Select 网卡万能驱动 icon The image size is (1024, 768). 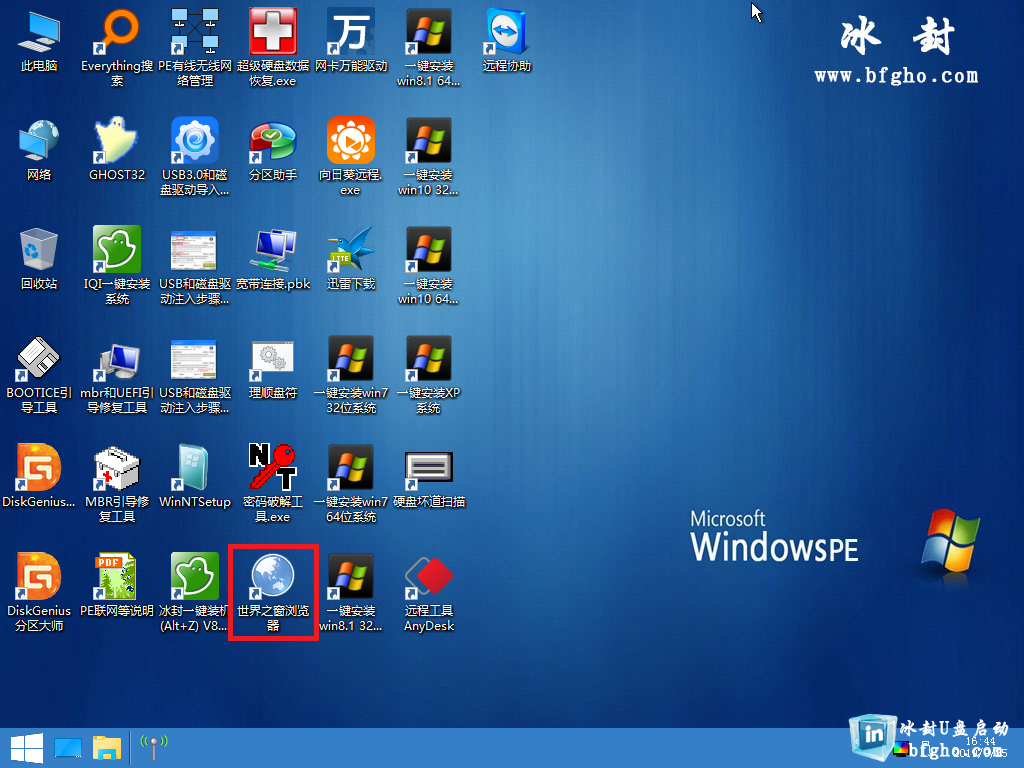tap(351, 40)
